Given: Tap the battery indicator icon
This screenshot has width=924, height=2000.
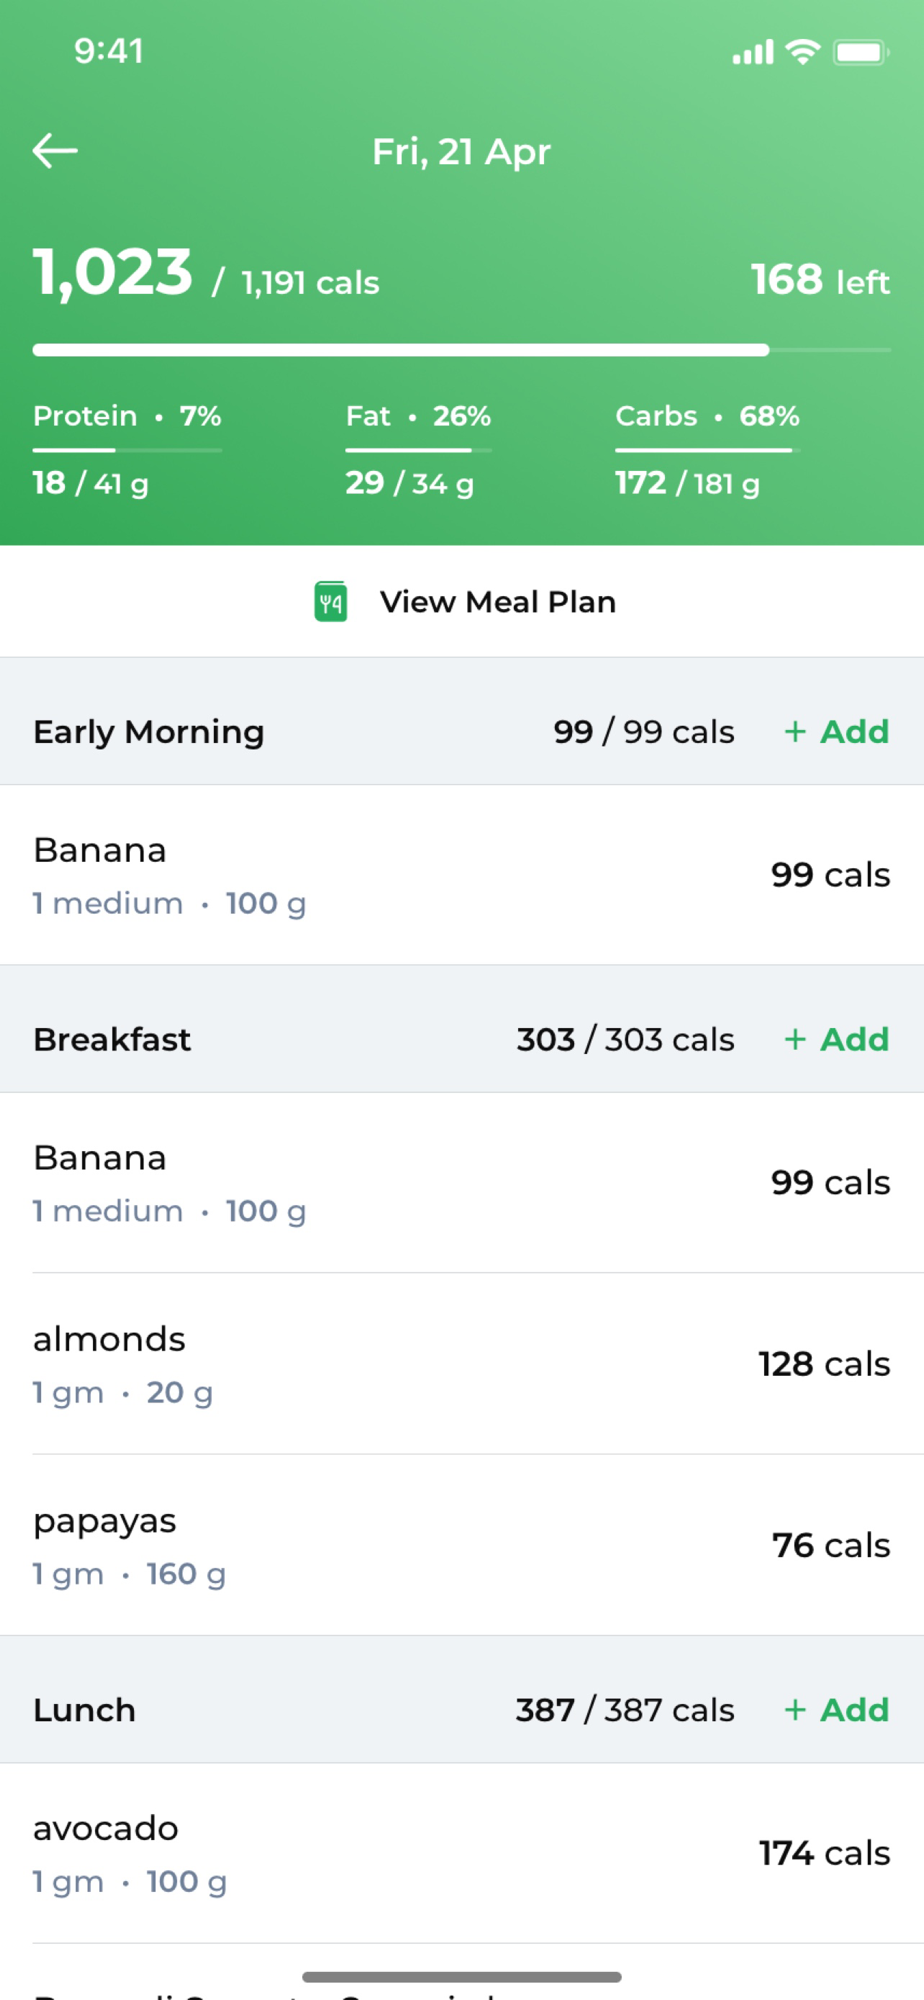Looking at the screenshot, I should (861, 52).
